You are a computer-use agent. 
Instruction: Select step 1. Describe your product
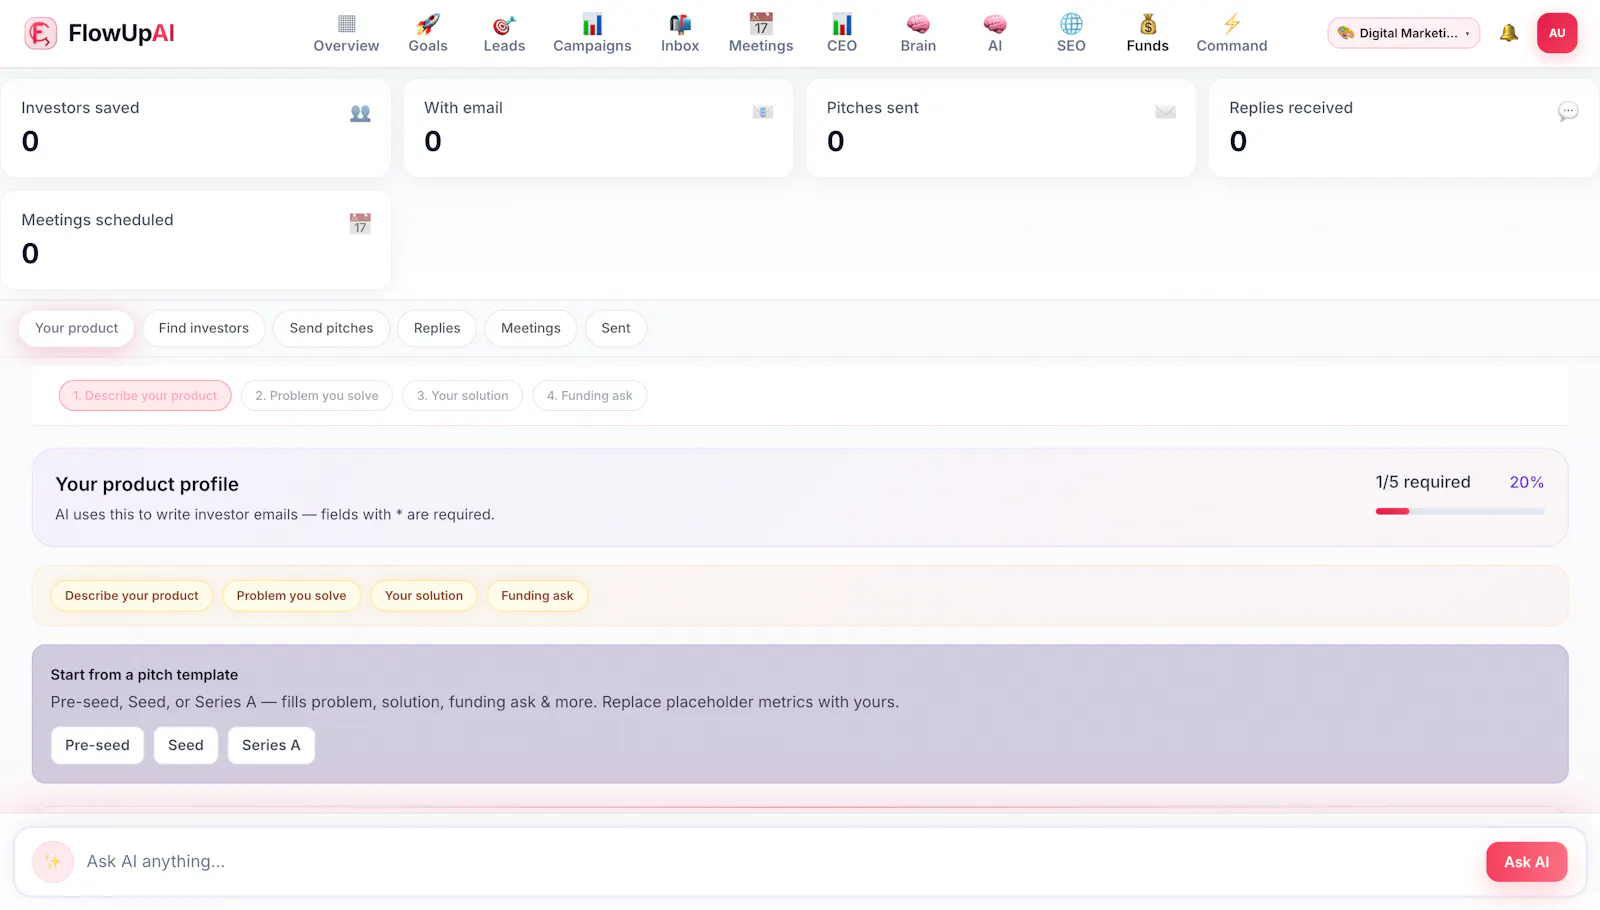pos(145,396)
